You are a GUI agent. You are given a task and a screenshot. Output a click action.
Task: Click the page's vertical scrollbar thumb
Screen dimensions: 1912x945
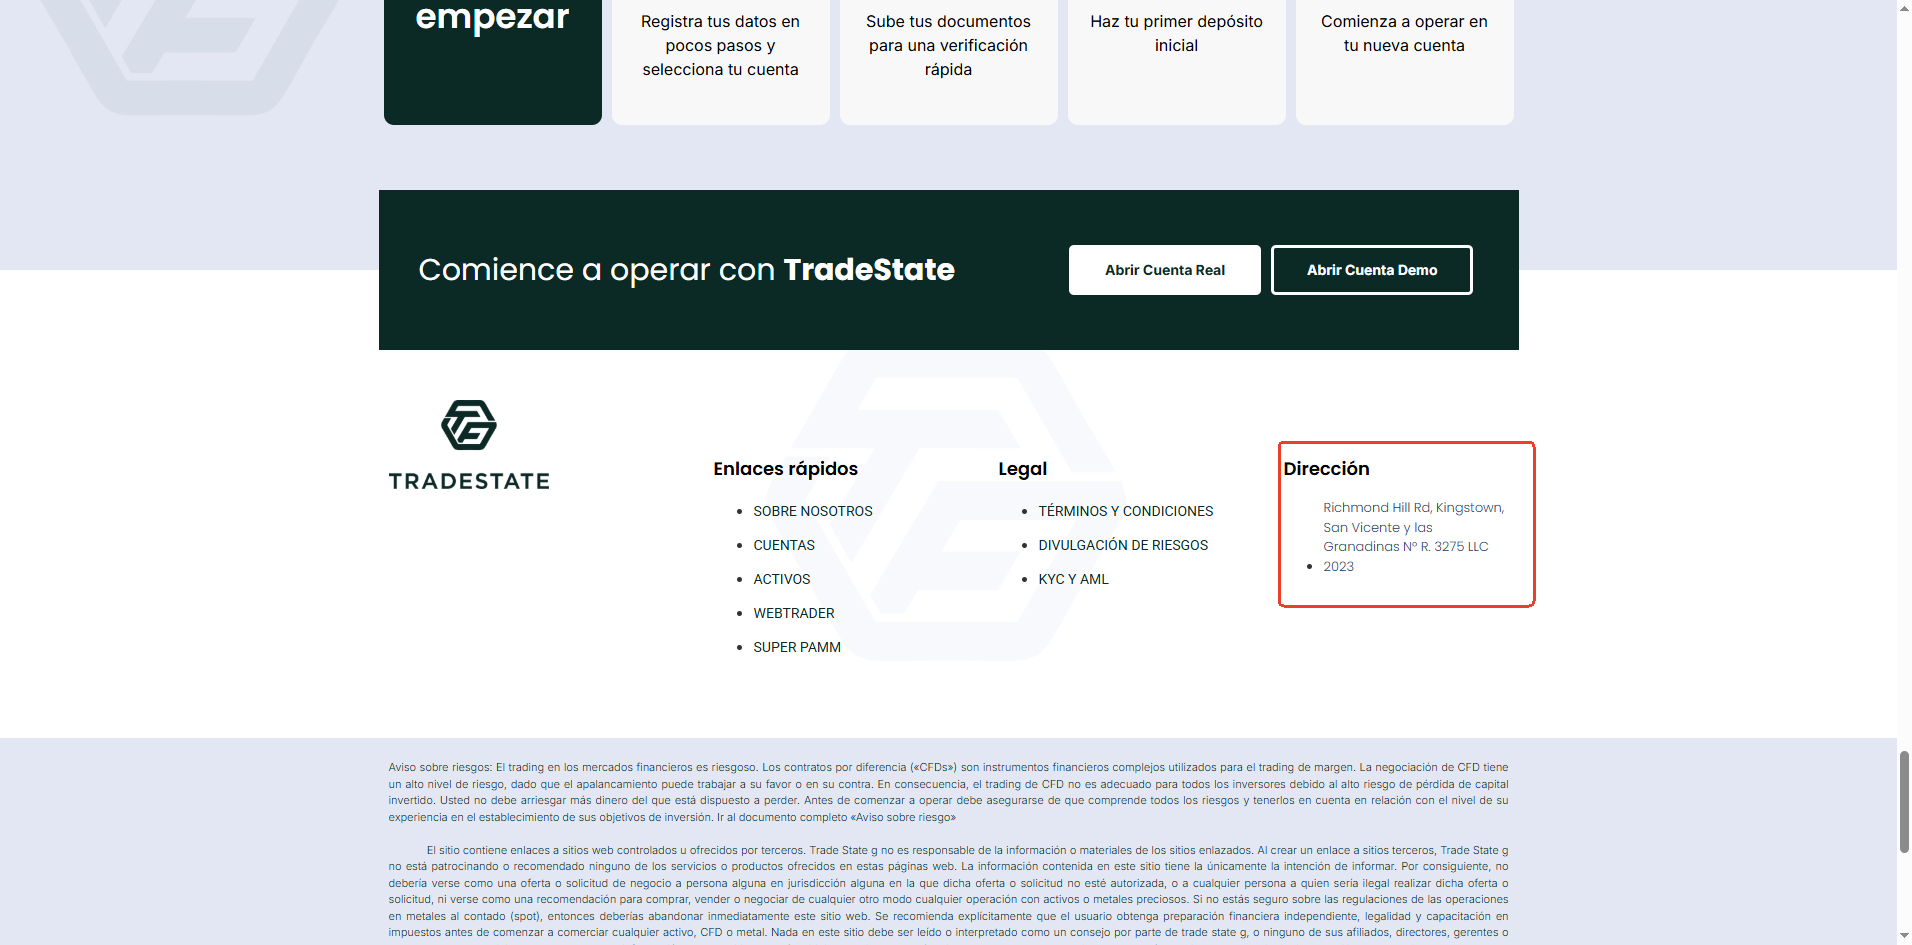[x=1904, y=802]
